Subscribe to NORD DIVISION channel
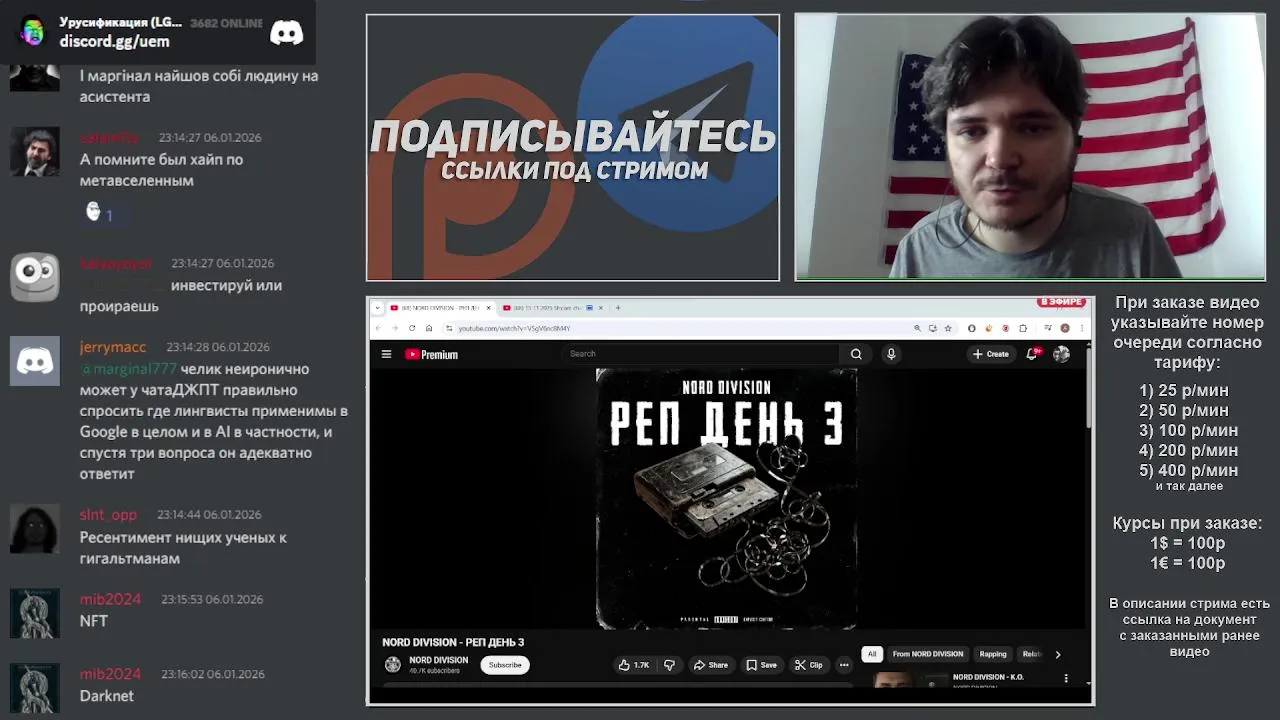 505,665
